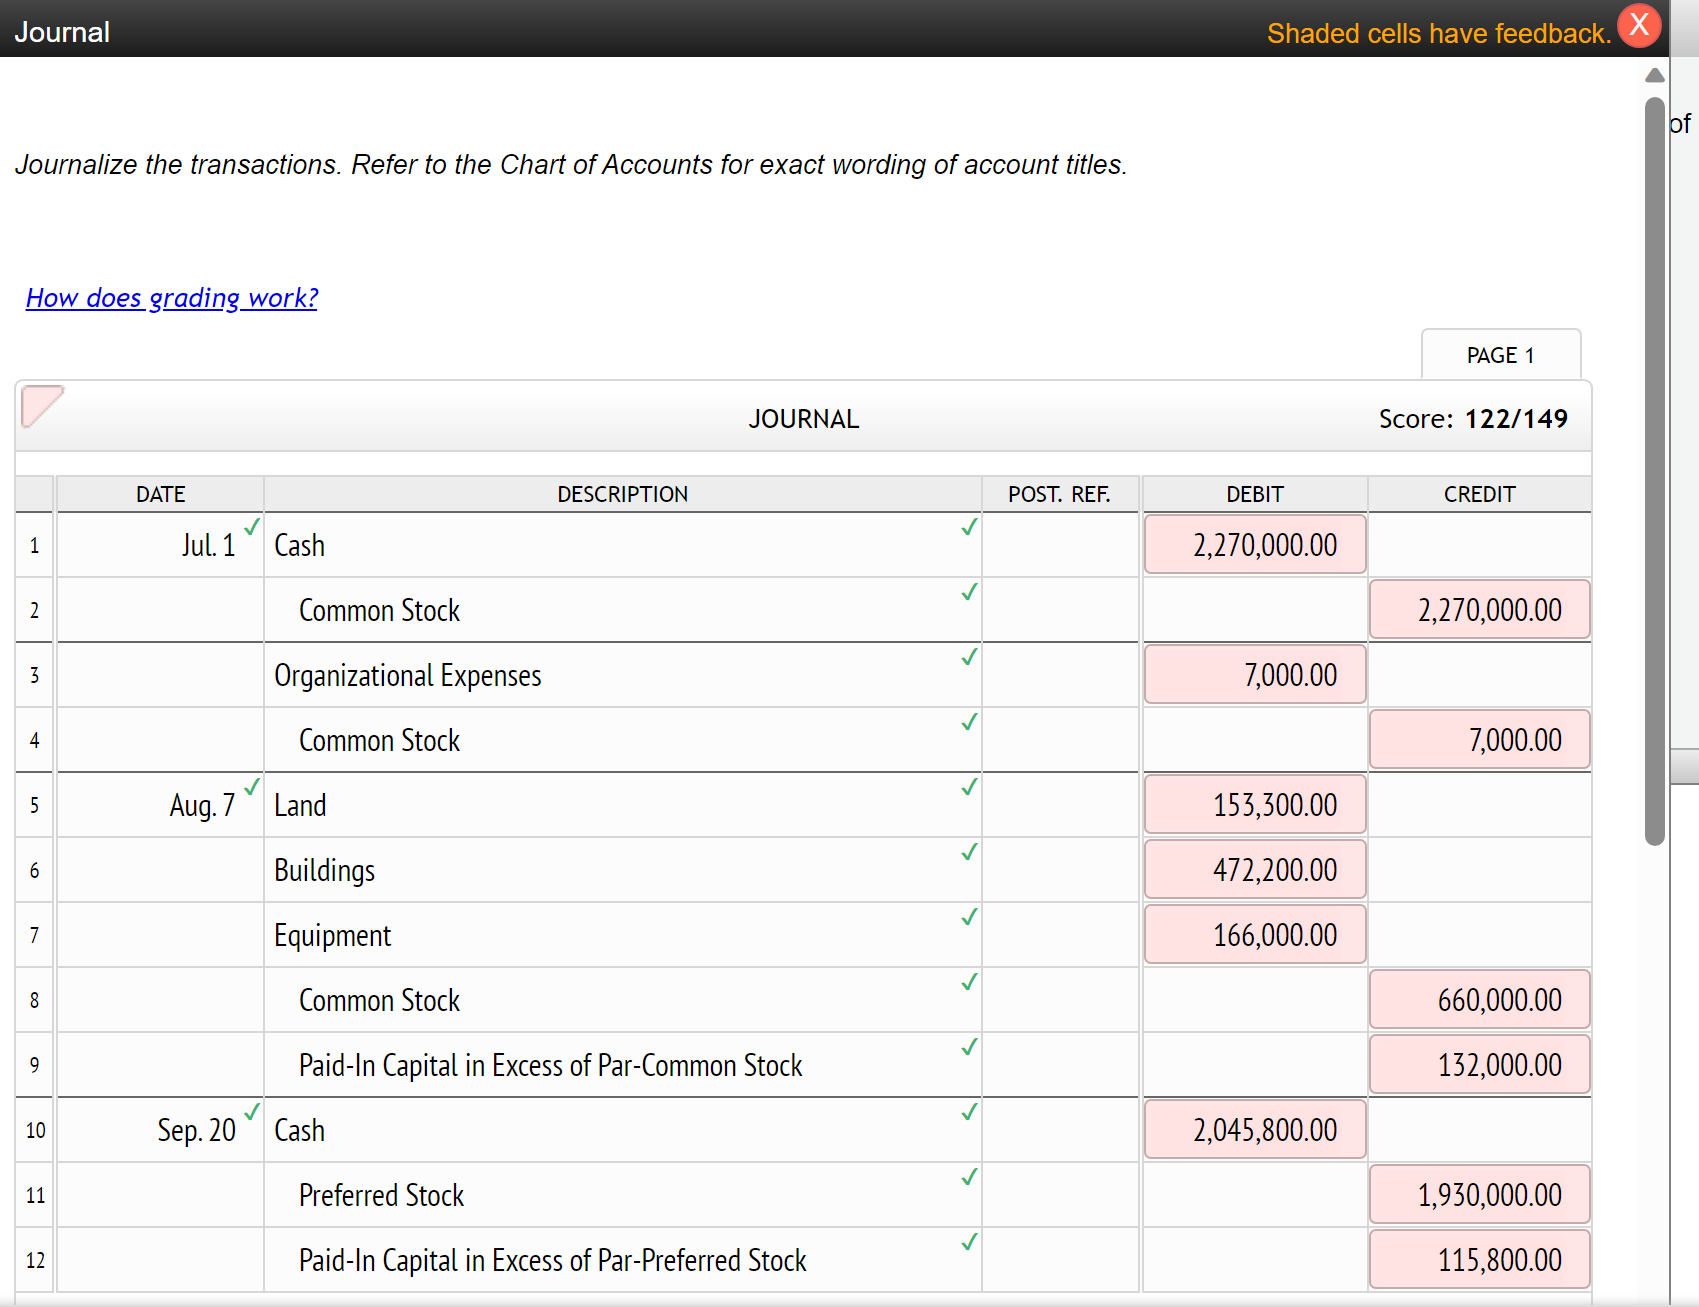Click the credit cell 1,930,000.00
The image size is (1699, 1307).
click(1480, 1195)
